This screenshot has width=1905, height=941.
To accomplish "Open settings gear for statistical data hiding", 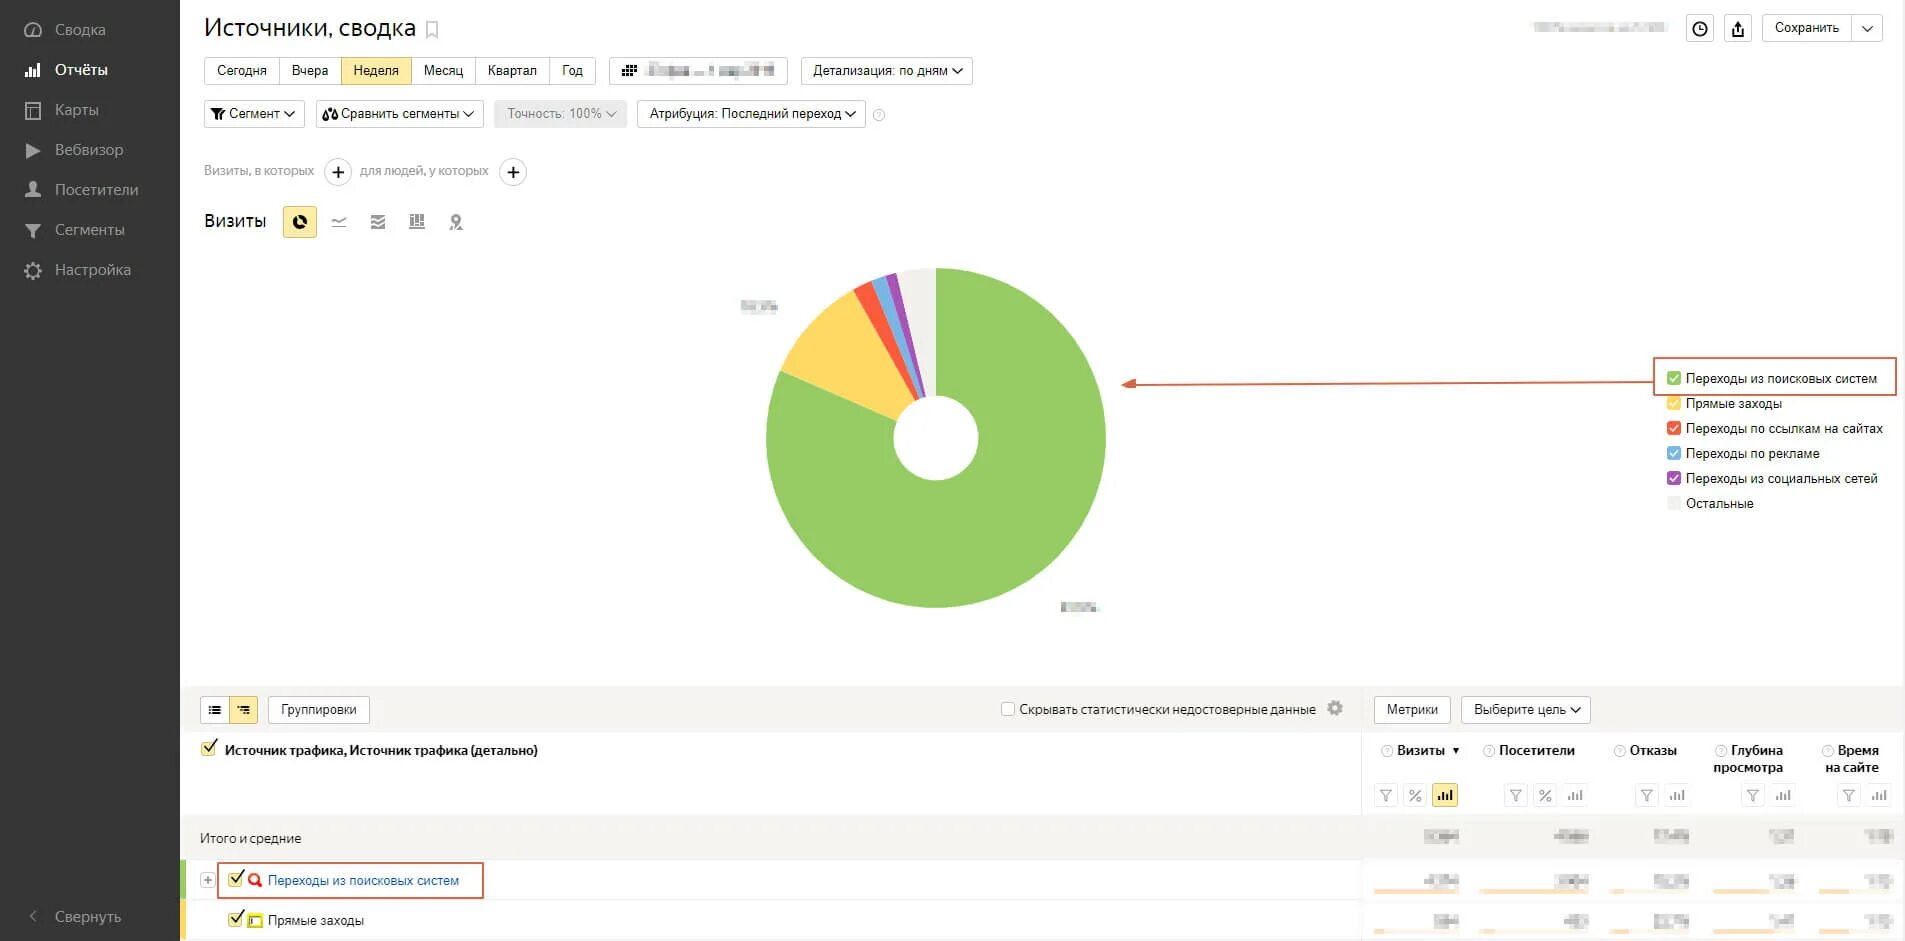I will 1335,708.
